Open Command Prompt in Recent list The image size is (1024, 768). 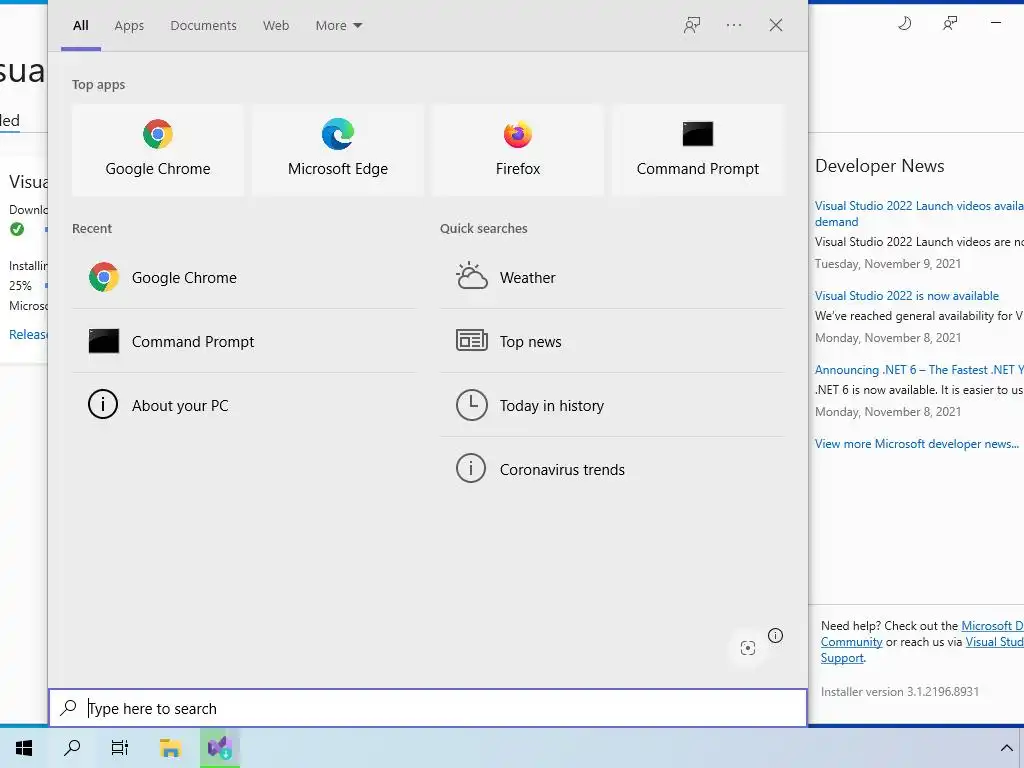pos(244,342)
